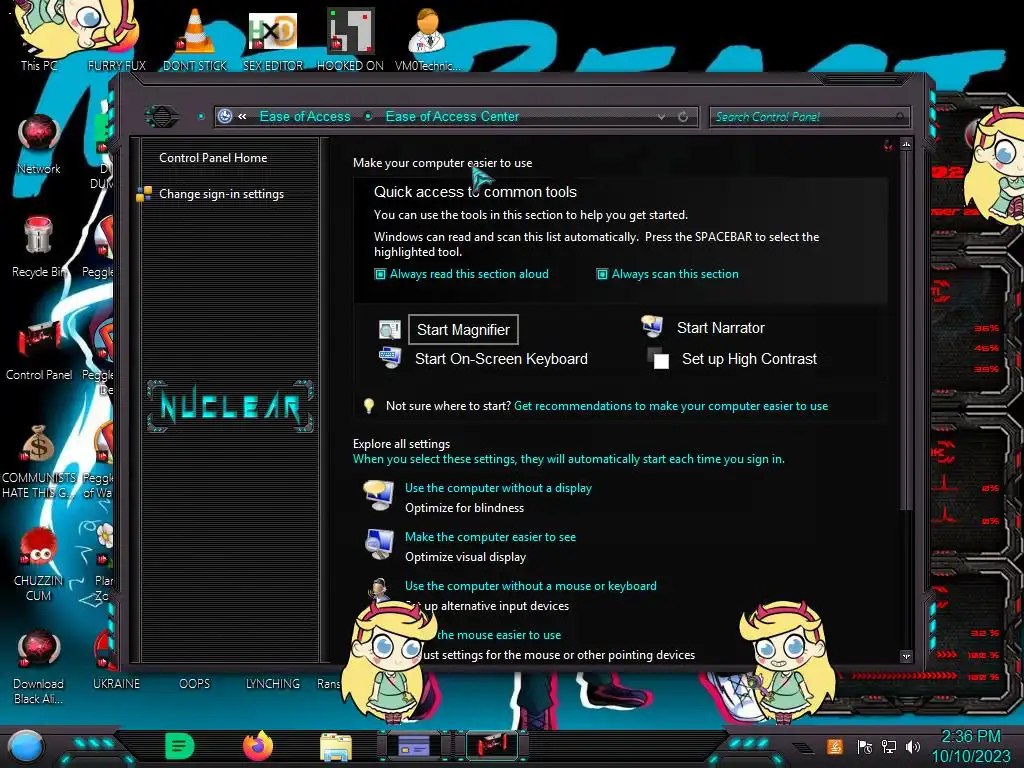Viewport: 1024px width, 768px height.
Task: Click the Start Magnifier button
Action: coord(463,329)
